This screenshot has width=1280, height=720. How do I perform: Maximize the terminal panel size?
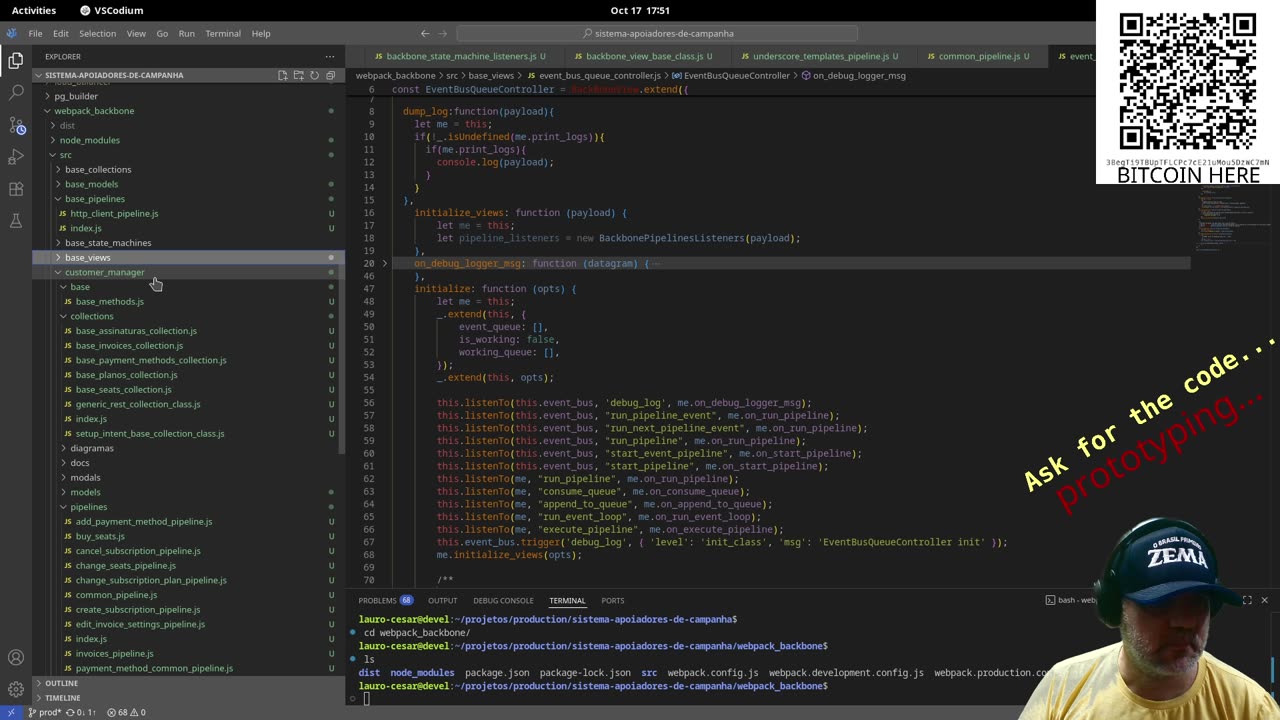[x=1247, y=600]
